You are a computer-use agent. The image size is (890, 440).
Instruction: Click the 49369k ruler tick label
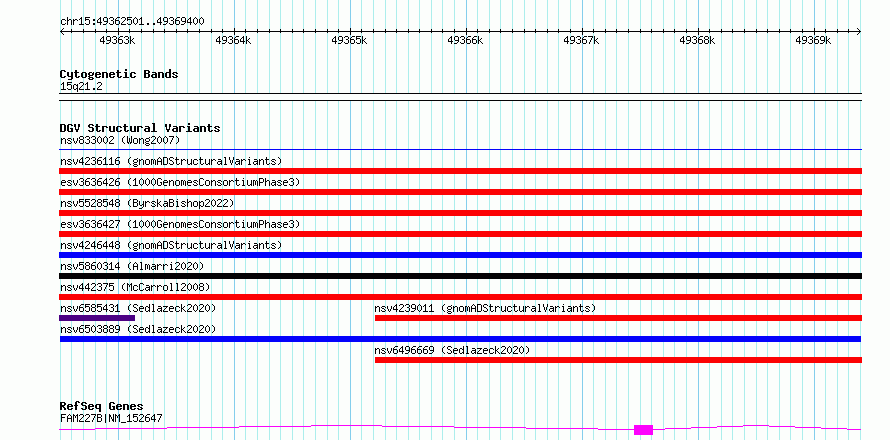pyautogui.click(x=813, y=40)
